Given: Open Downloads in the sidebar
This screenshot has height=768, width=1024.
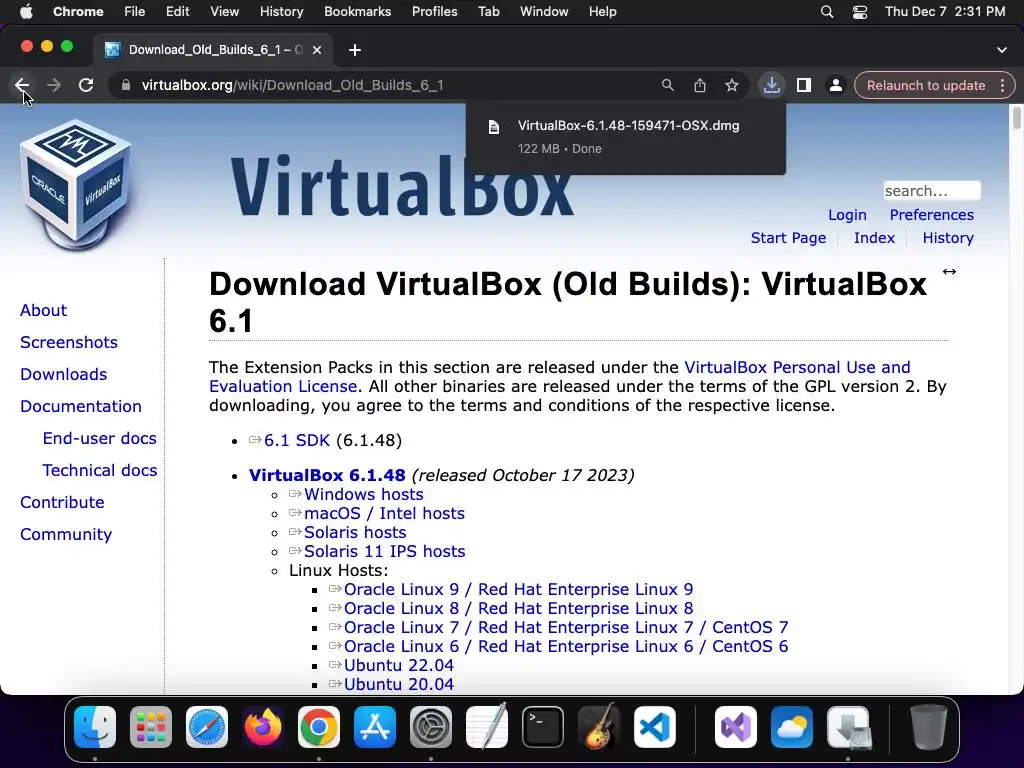Looking at the screenshot, I should click(63, 374).
